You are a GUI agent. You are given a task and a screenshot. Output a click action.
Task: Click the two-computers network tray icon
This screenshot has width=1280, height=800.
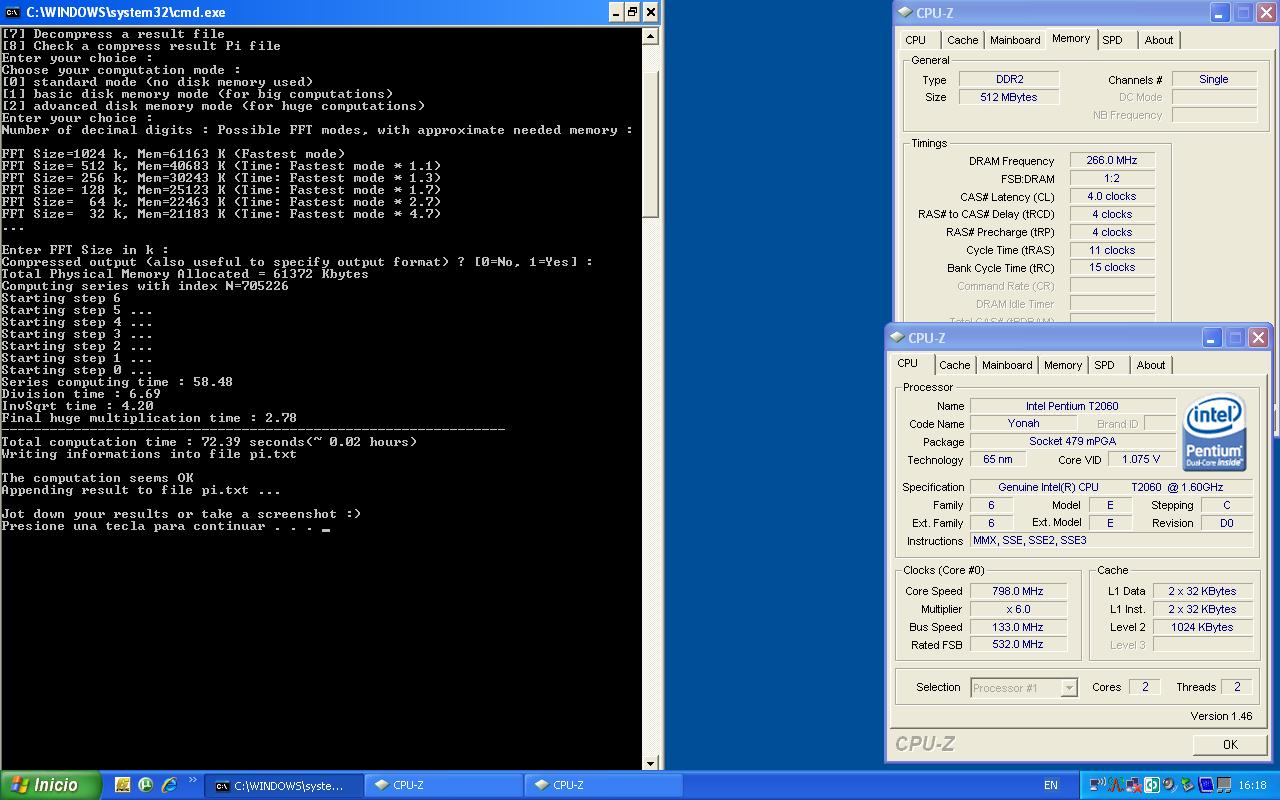click(1224, 785)
